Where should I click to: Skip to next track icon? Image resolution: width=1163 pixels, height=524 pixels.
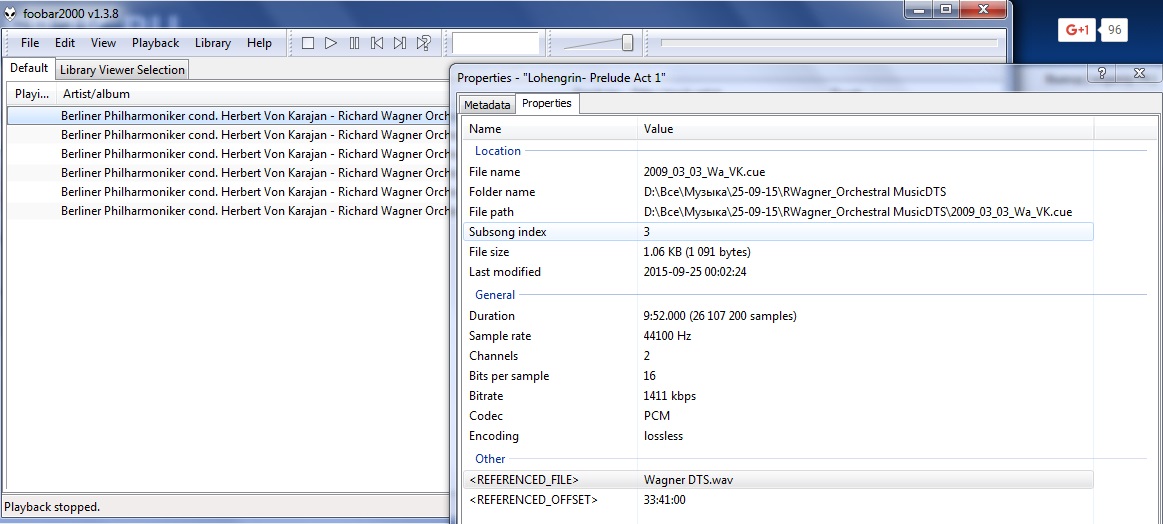click(x=400, y=43)
